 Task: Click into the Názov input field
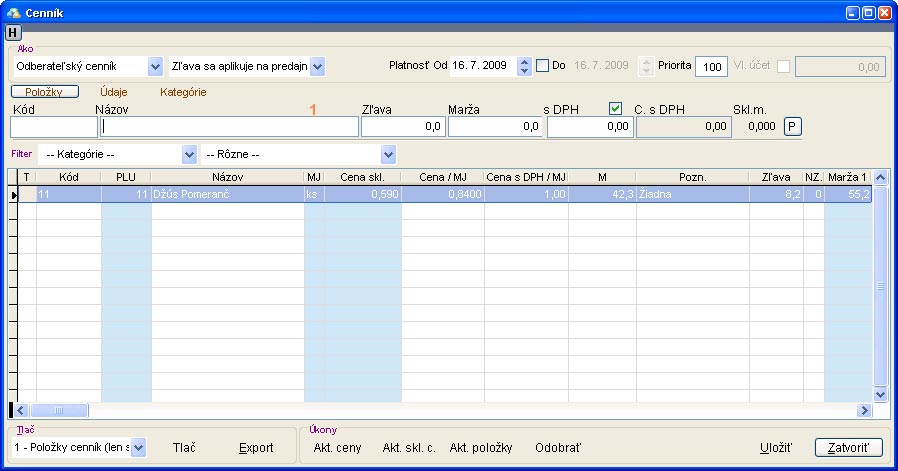229,127
